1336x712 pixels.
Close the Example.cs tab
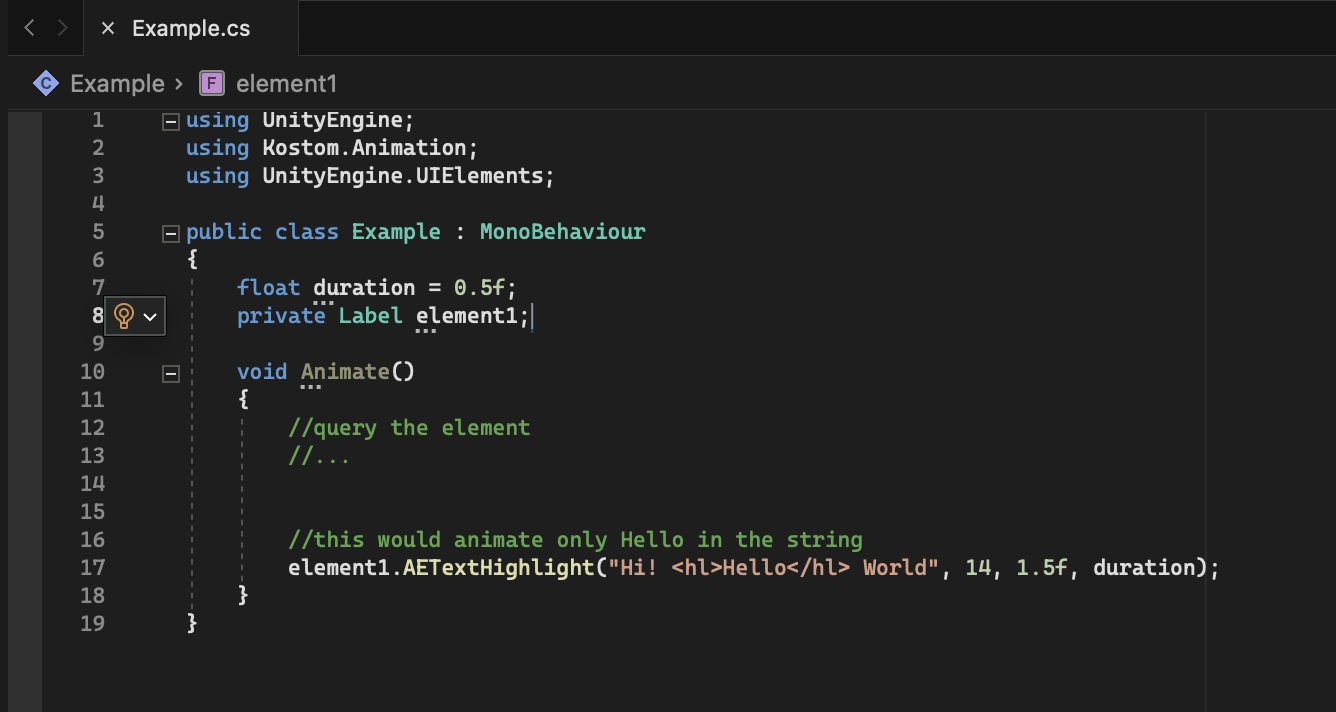click(108, 28)
